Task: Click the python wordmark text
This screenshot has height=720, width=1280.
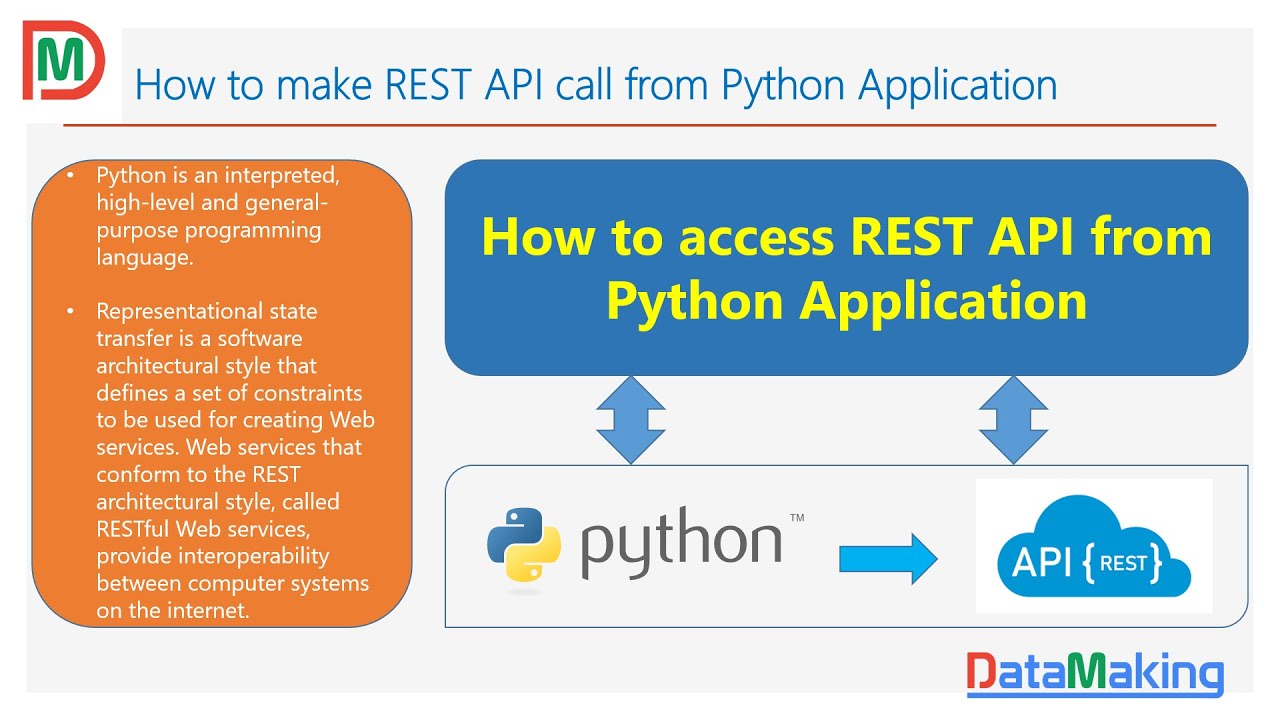Action: [682, 546]
